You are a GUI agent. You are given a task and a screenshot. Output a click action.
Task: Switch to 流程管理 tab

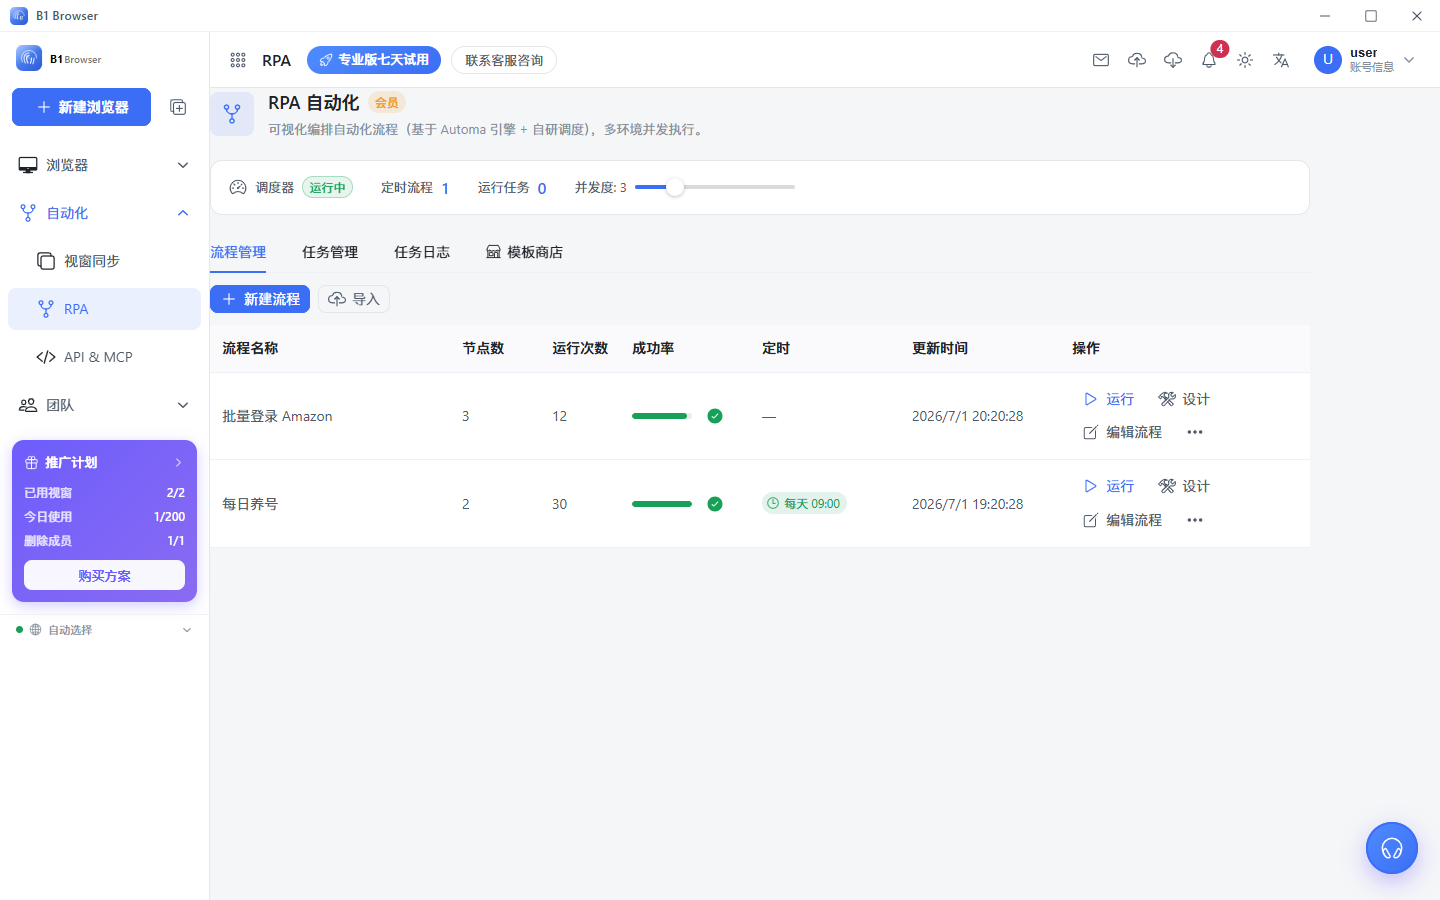click(238, 252)
